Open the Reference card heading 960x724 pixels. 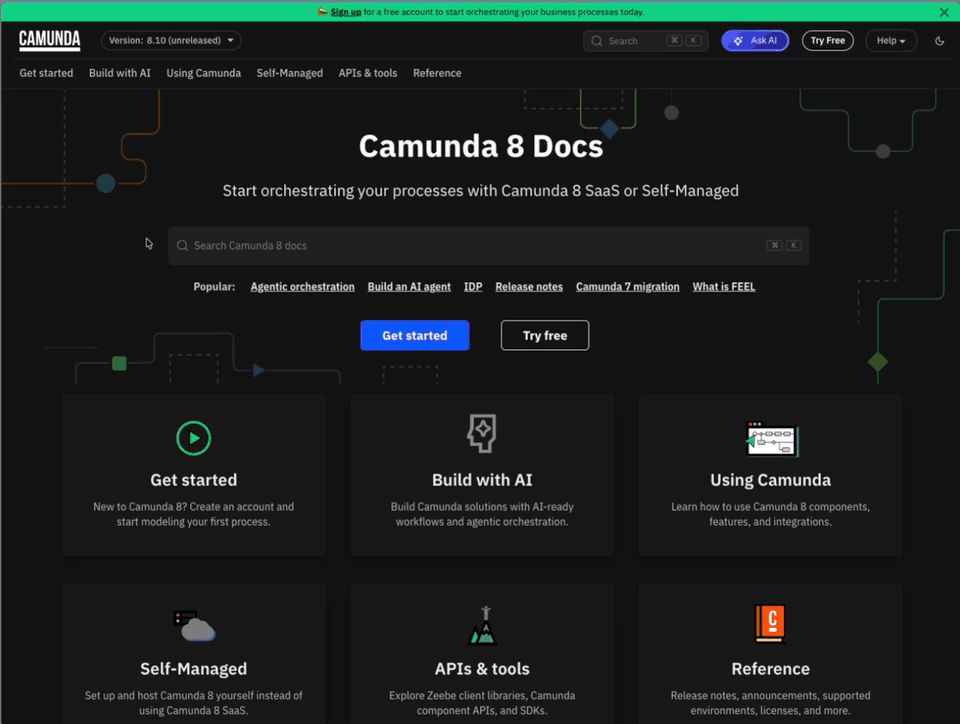tap(770, 669)
